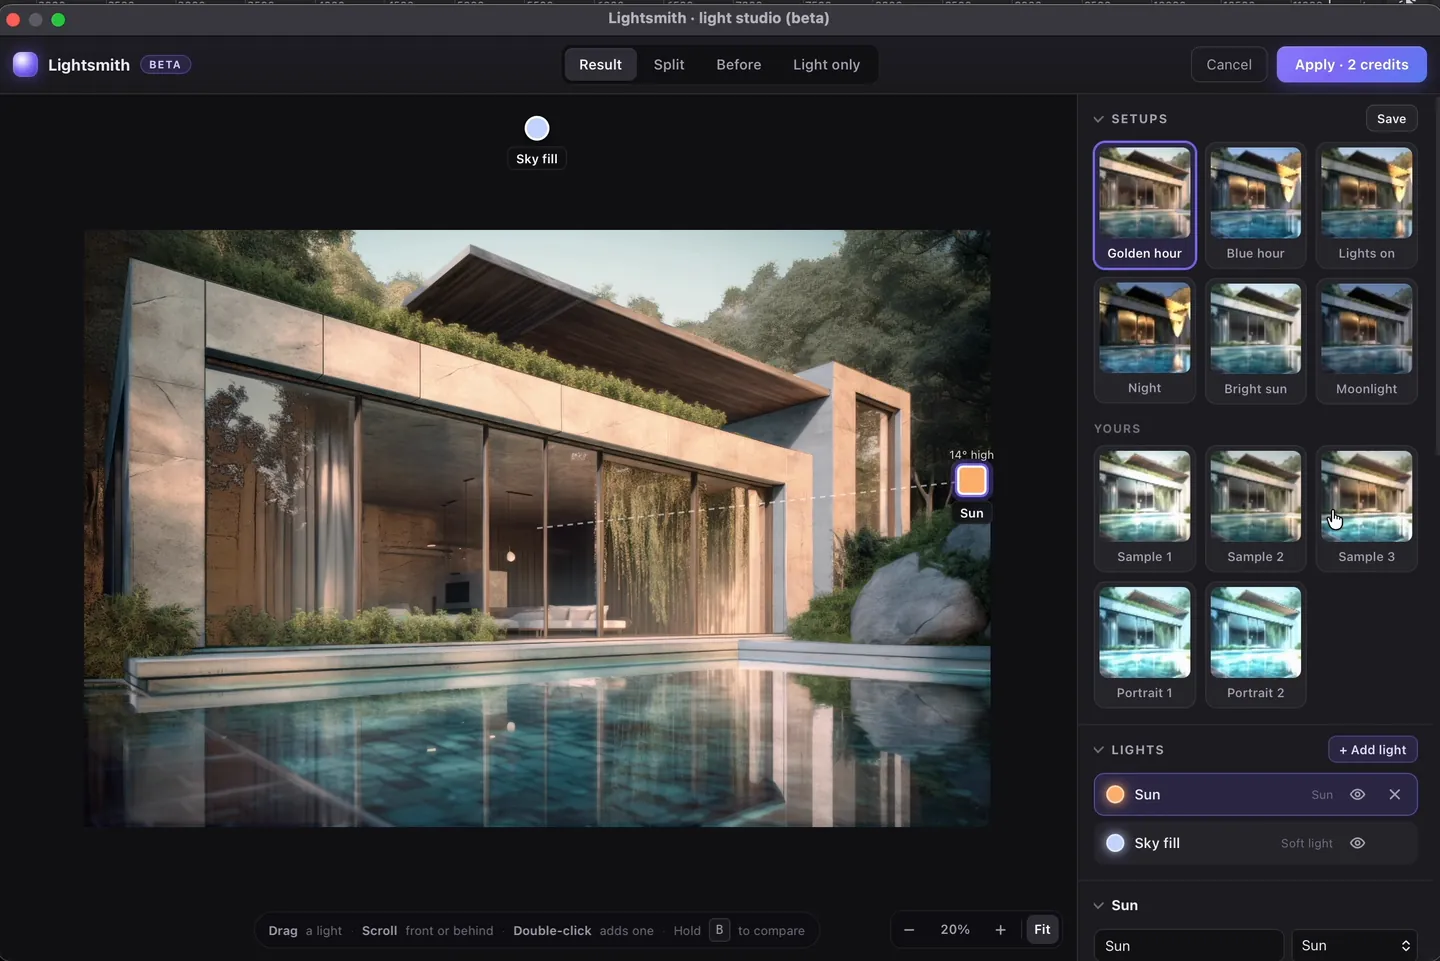
Task: Save the current lighting setup
Action: 1391,119
